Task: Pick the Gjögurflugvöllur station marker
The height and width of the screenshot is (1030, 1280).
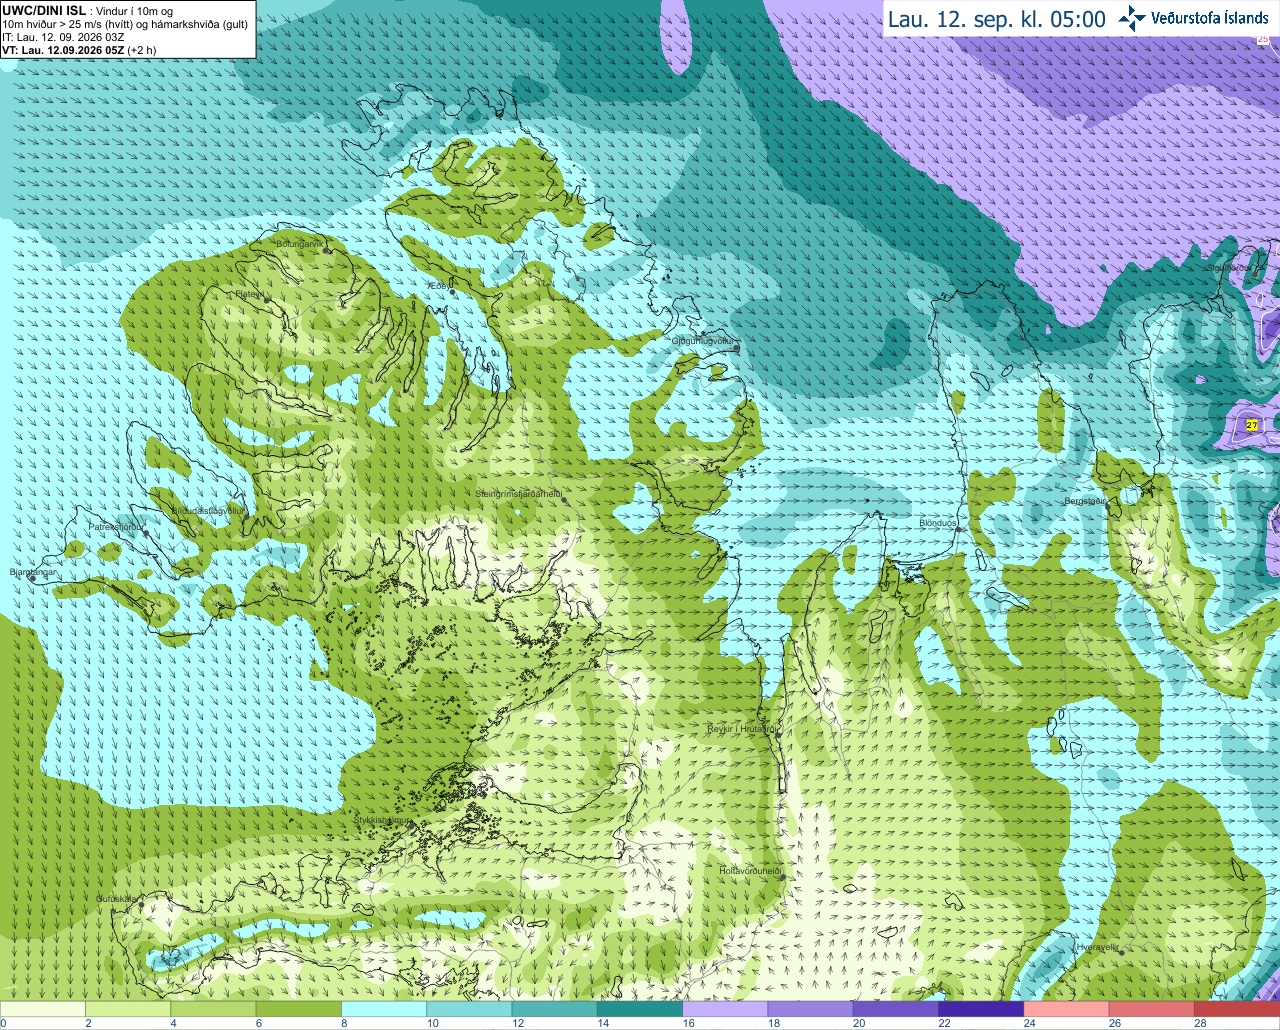Action: point(736,348)
